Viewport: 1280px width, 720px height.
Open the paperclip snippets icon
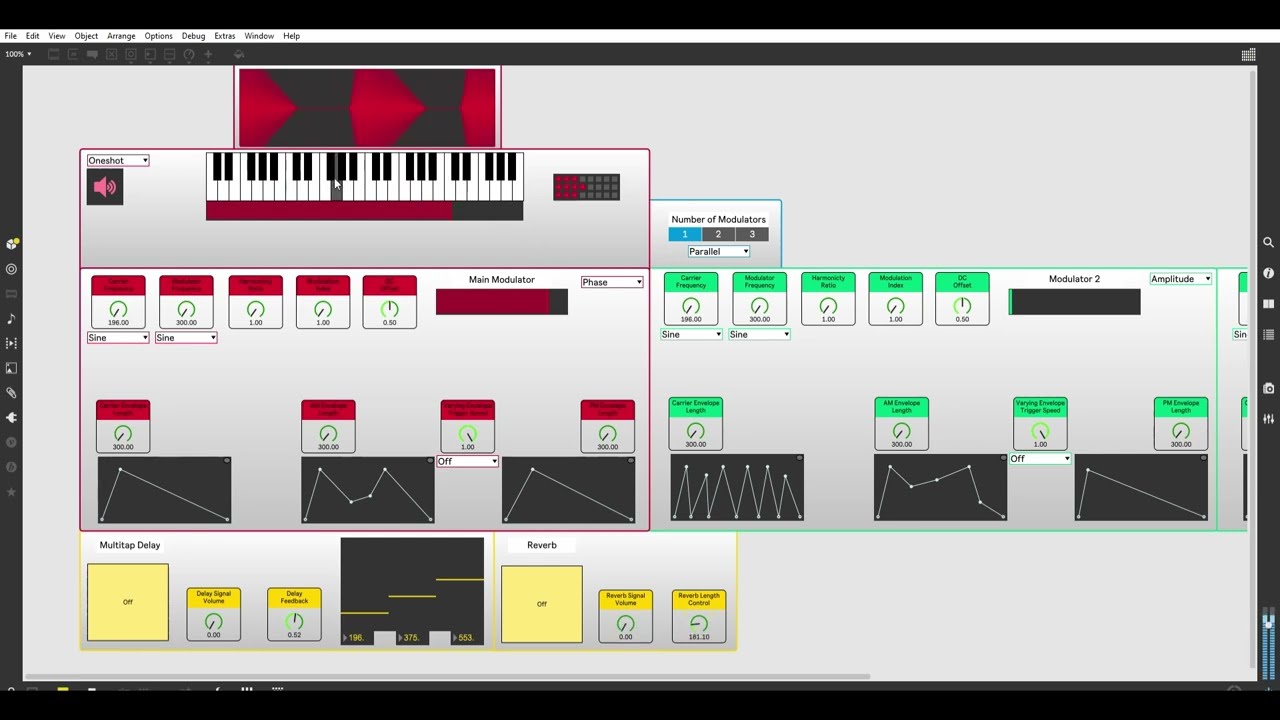coord(12,393)
